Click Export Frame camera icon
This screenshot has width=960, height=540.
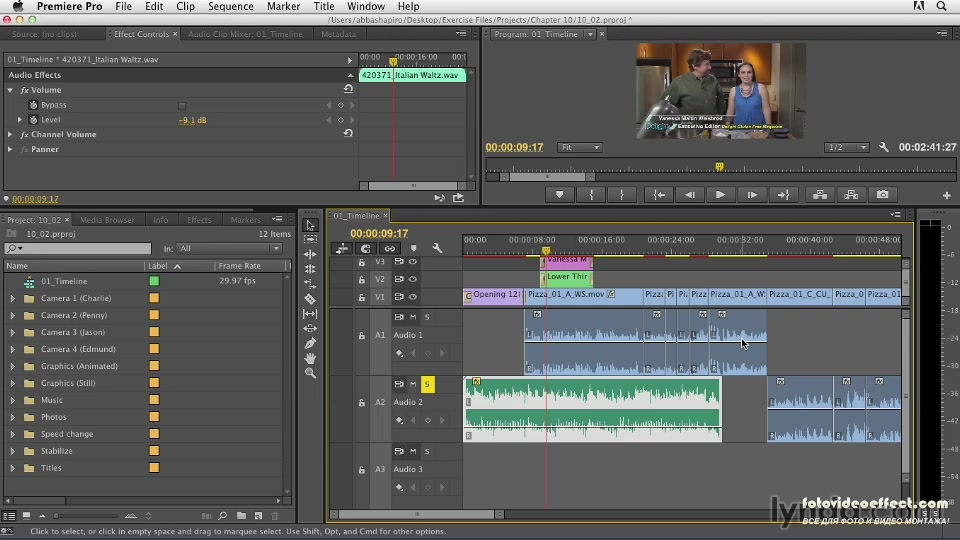pyautogui.click(x=882, y=195)
